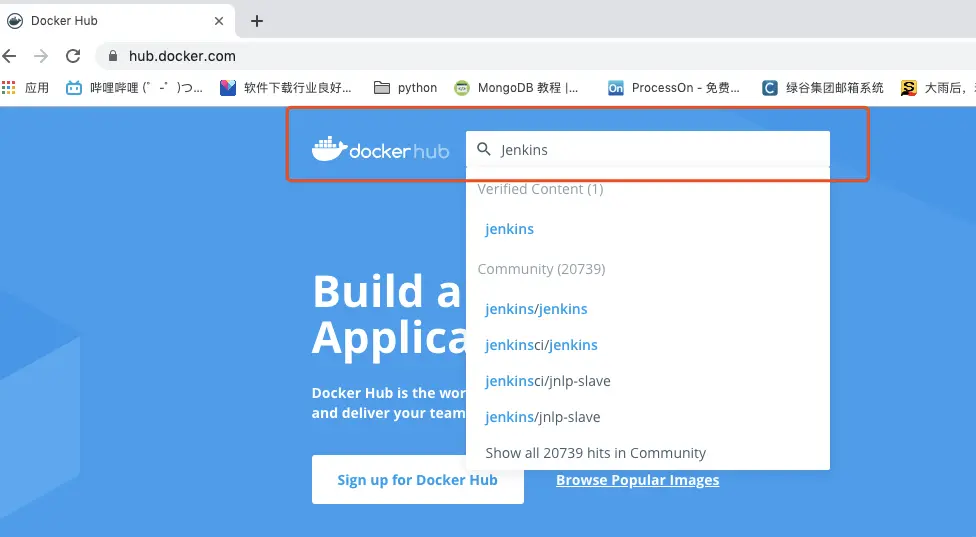Viewport: 976px width, 537px height.
Task: Click the search magnifier icon
Action: click(484, 149)
